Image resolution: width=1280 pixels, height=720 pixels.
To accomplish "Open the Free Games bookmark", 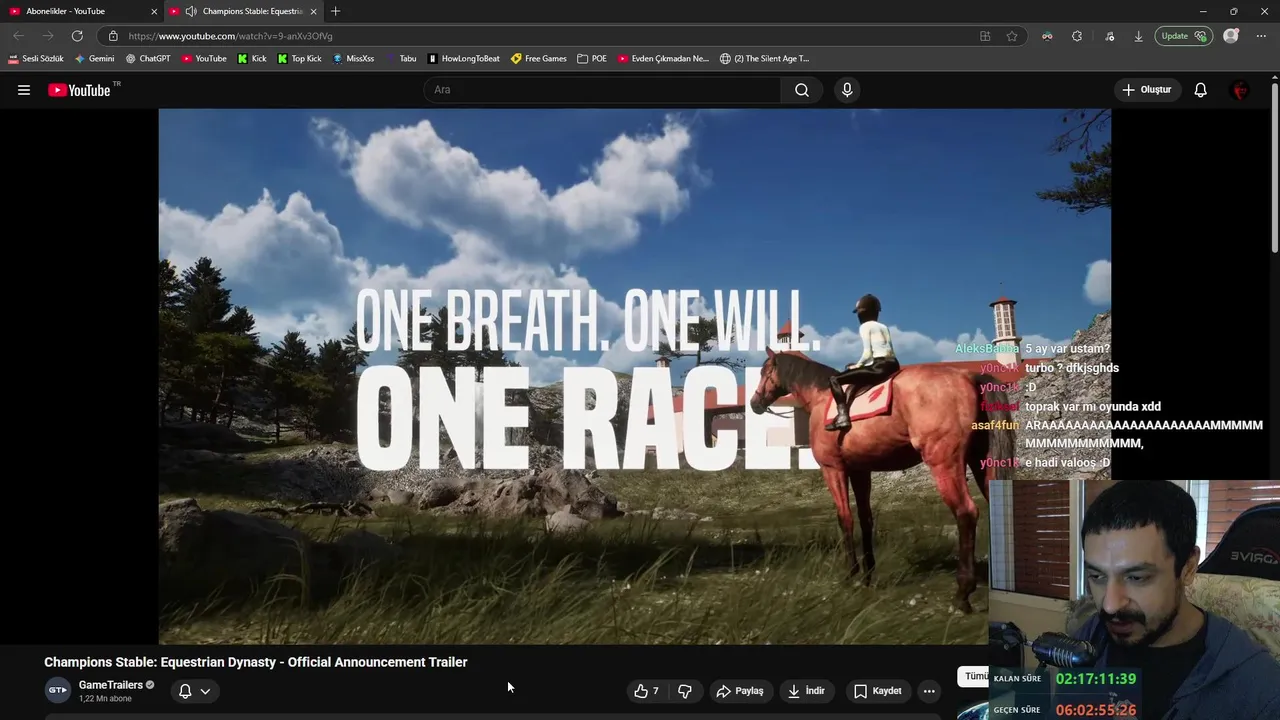I will point(539,59).
